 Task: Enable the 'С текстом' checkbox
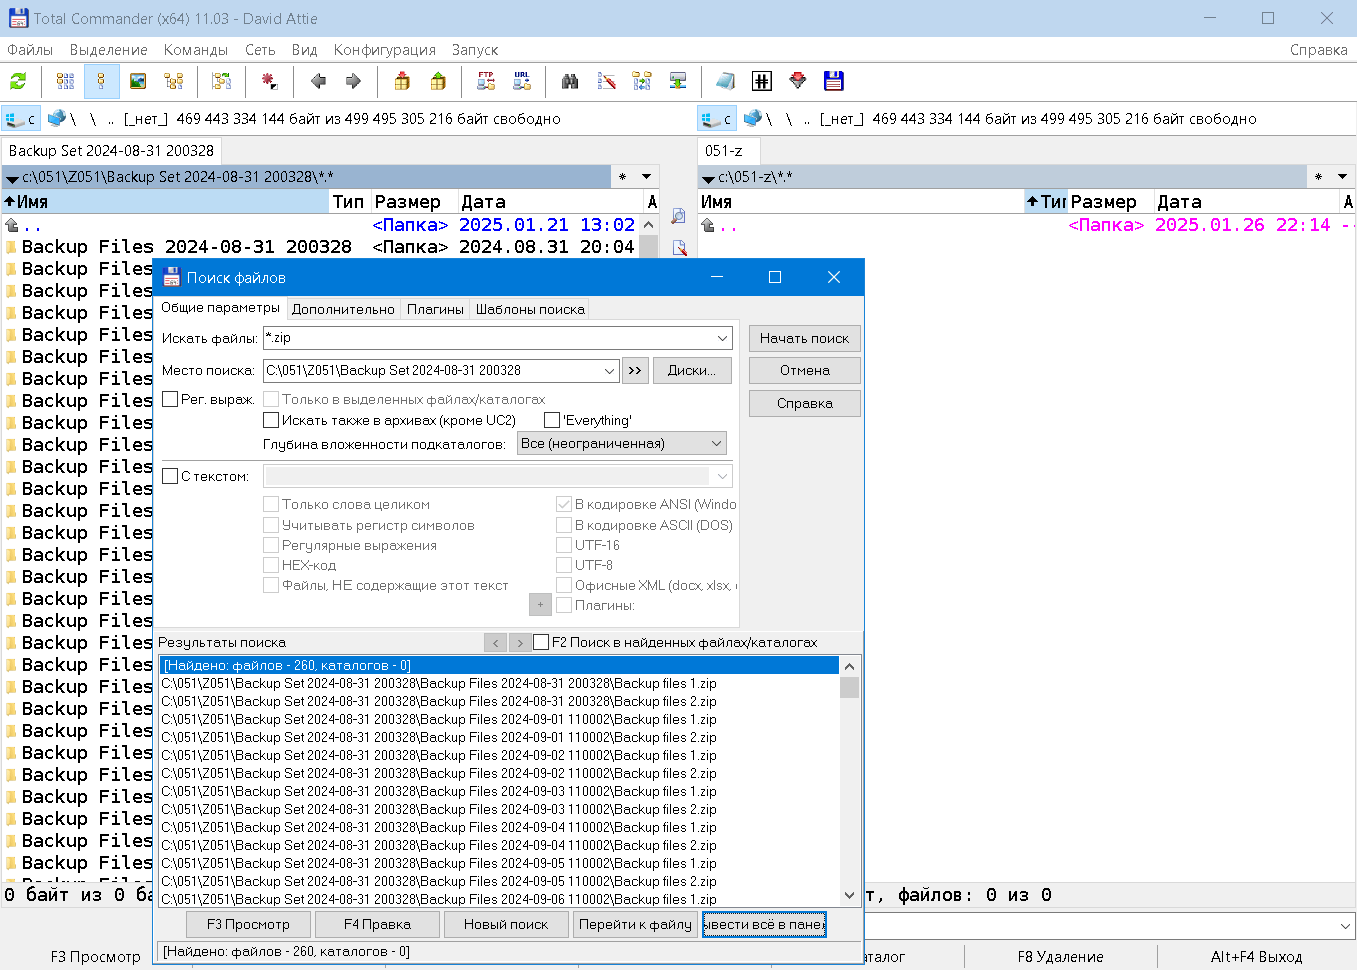point(169,475)
